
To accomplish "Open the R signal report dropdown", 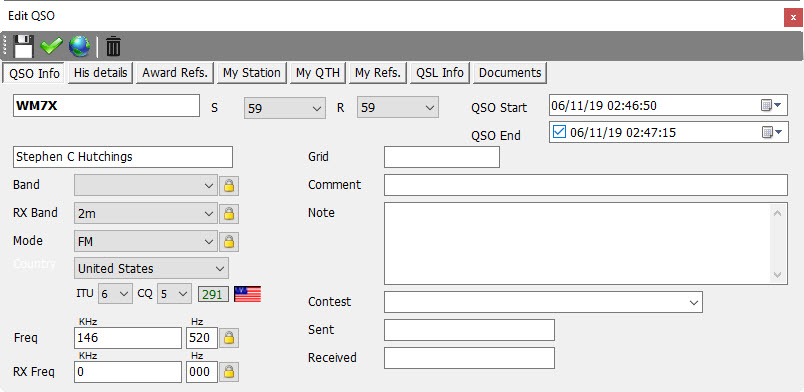I will [429, 108].
